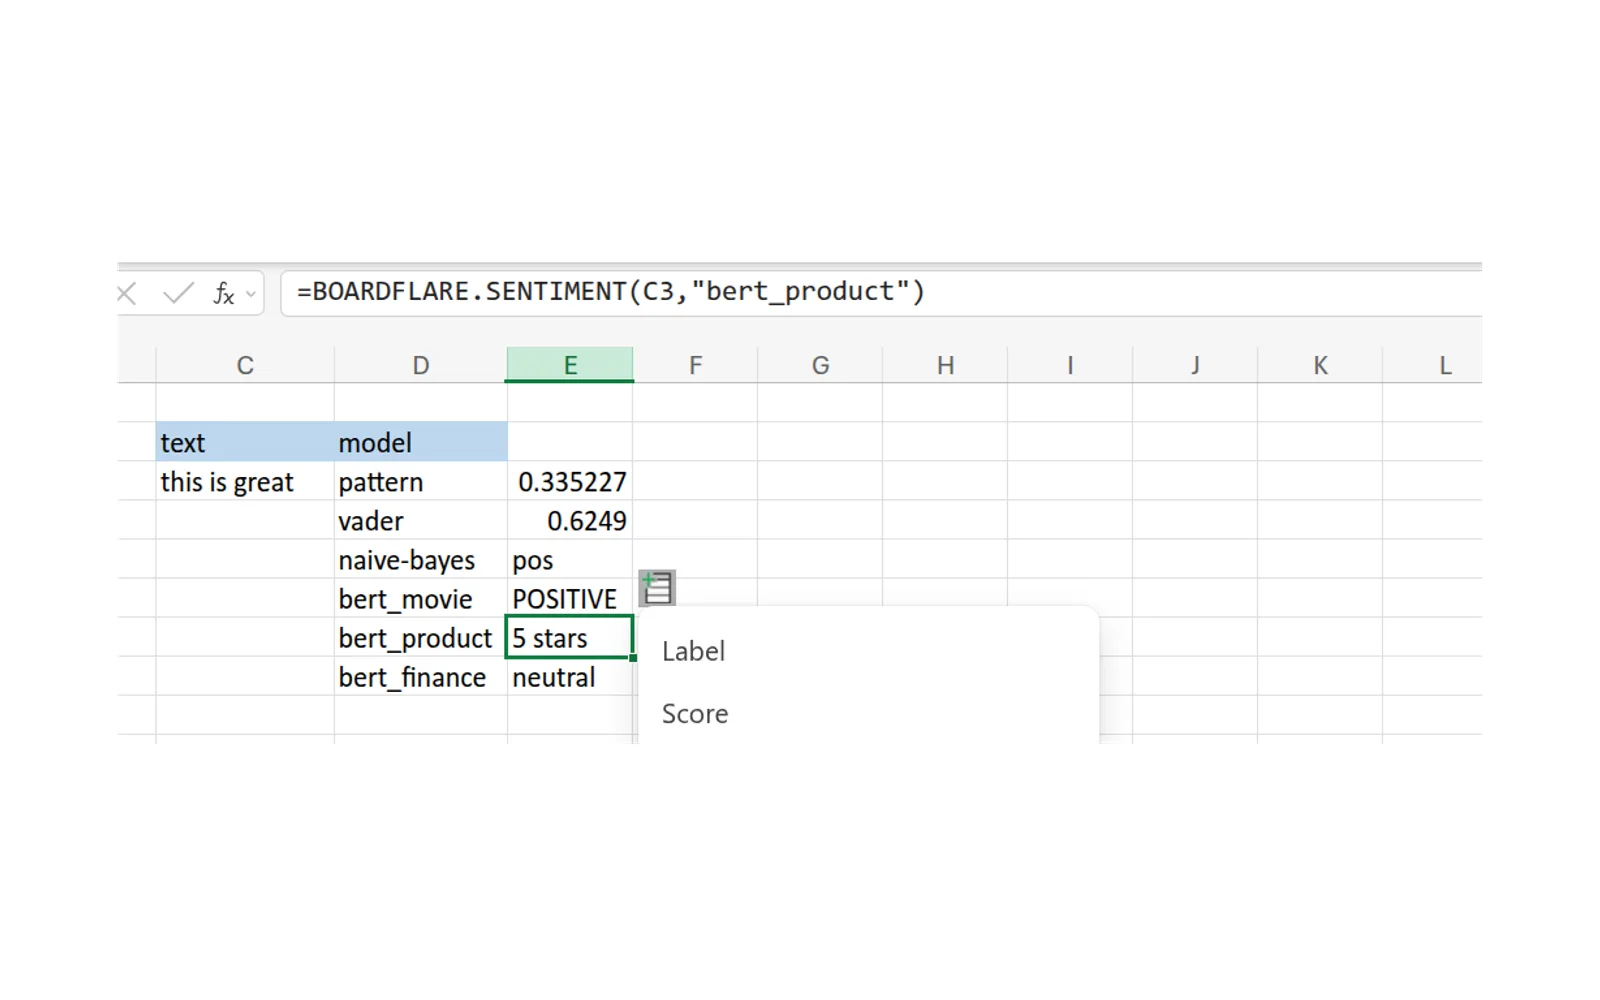Confirm formula with the checkmark icon
1600x1000 pixels.
[179, 293]
